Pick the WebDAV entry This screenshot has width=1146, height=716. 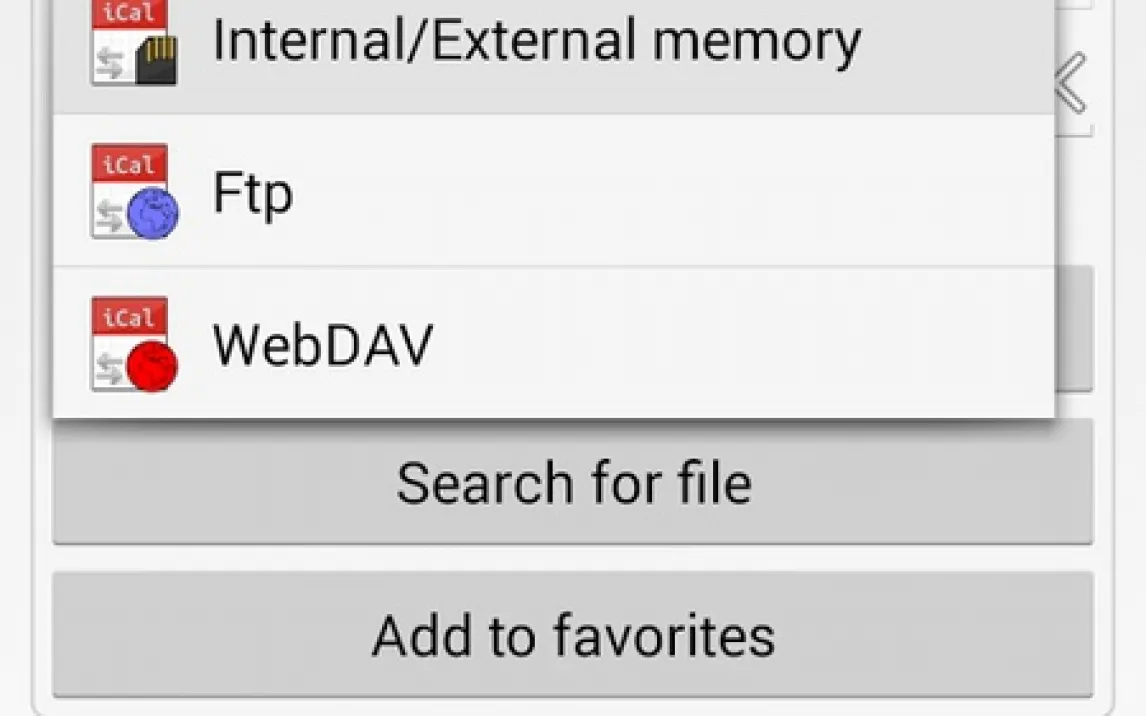(323, 343)
